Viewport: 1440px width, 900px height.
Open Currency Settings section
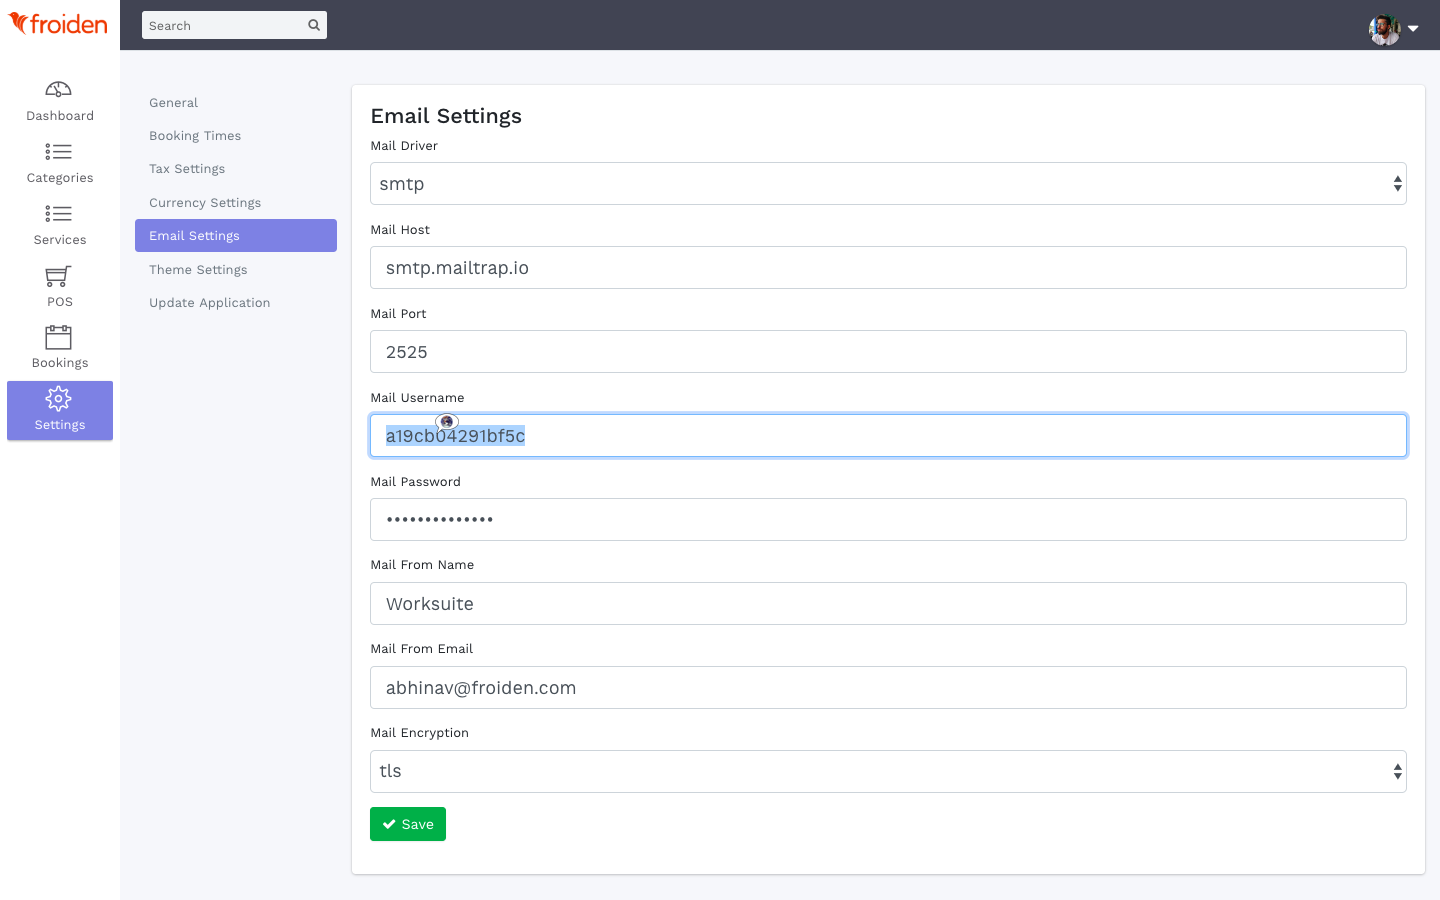click(x=205, y=203)
